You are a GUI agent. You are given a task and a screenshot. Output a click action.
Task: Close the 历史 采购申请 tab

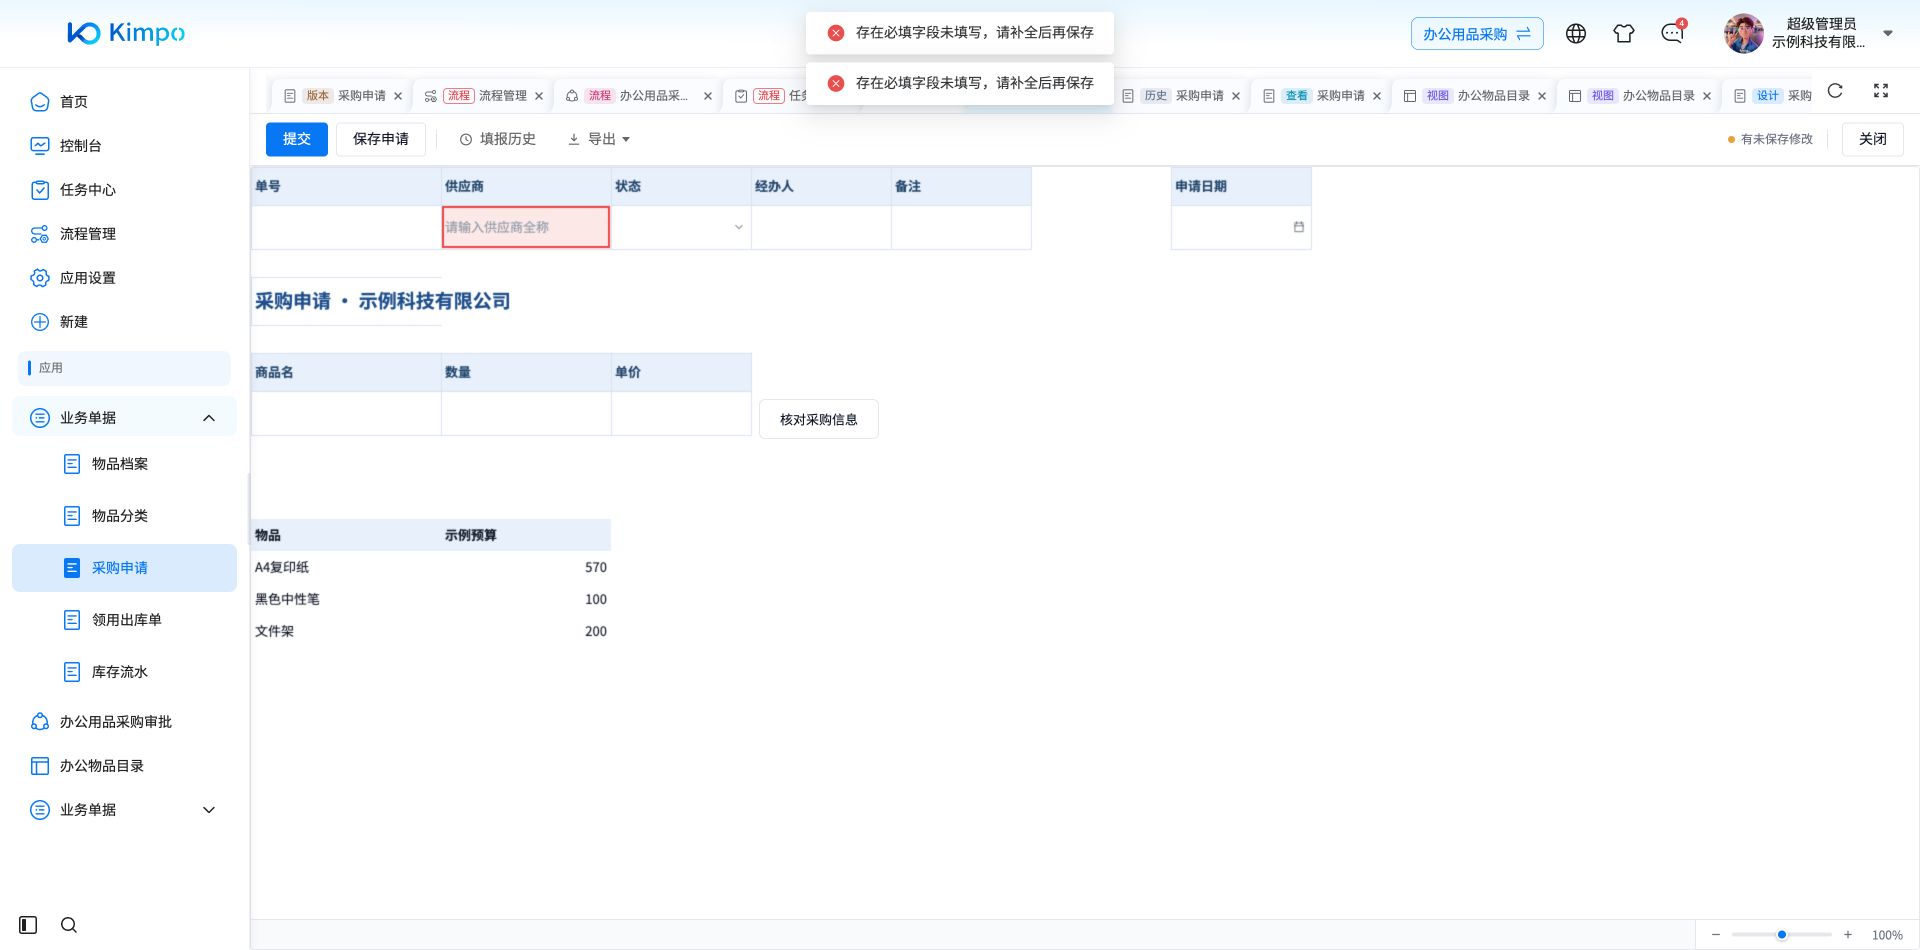(1236, 96)
